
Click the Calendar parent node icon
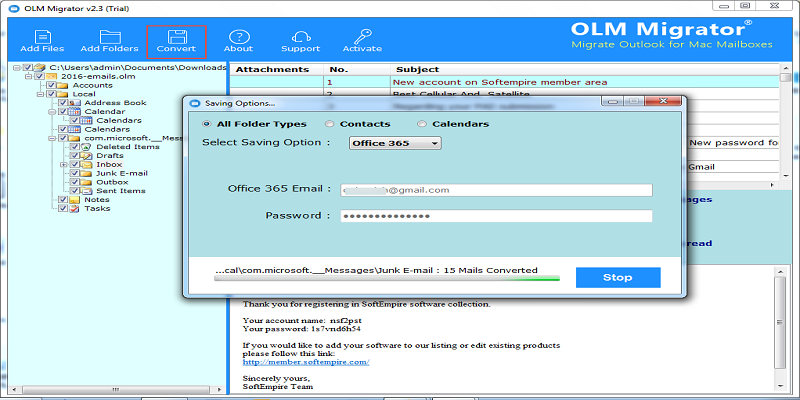75,111
